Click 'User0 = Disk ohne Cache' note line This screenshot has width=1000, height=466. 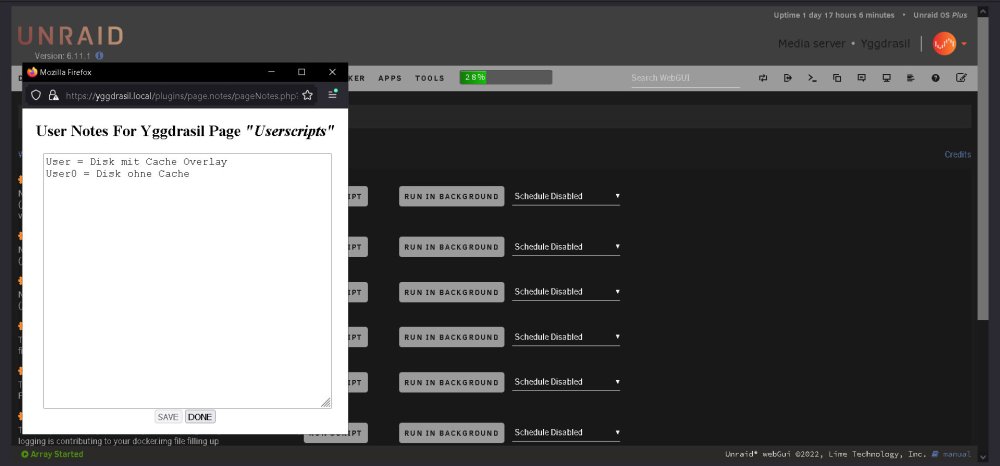(x=117, y=173)
